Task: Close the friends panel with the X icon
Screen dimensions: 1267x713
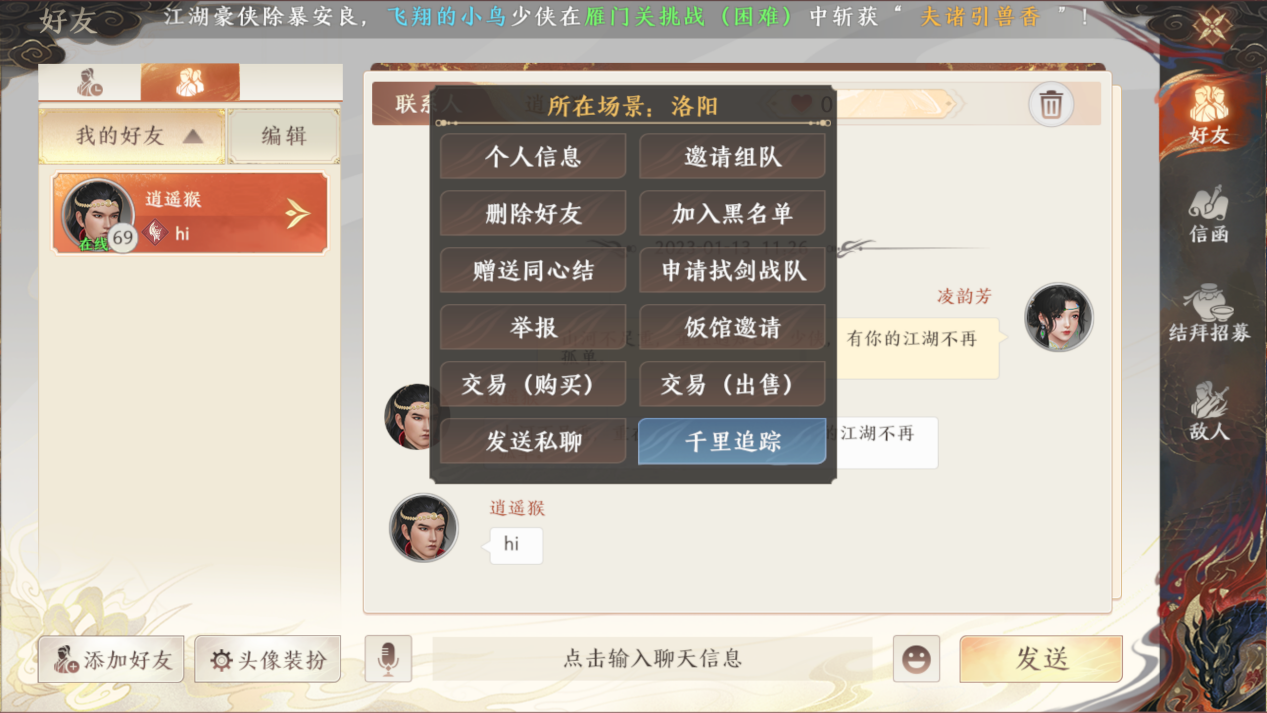Action: click(1212, 25)
